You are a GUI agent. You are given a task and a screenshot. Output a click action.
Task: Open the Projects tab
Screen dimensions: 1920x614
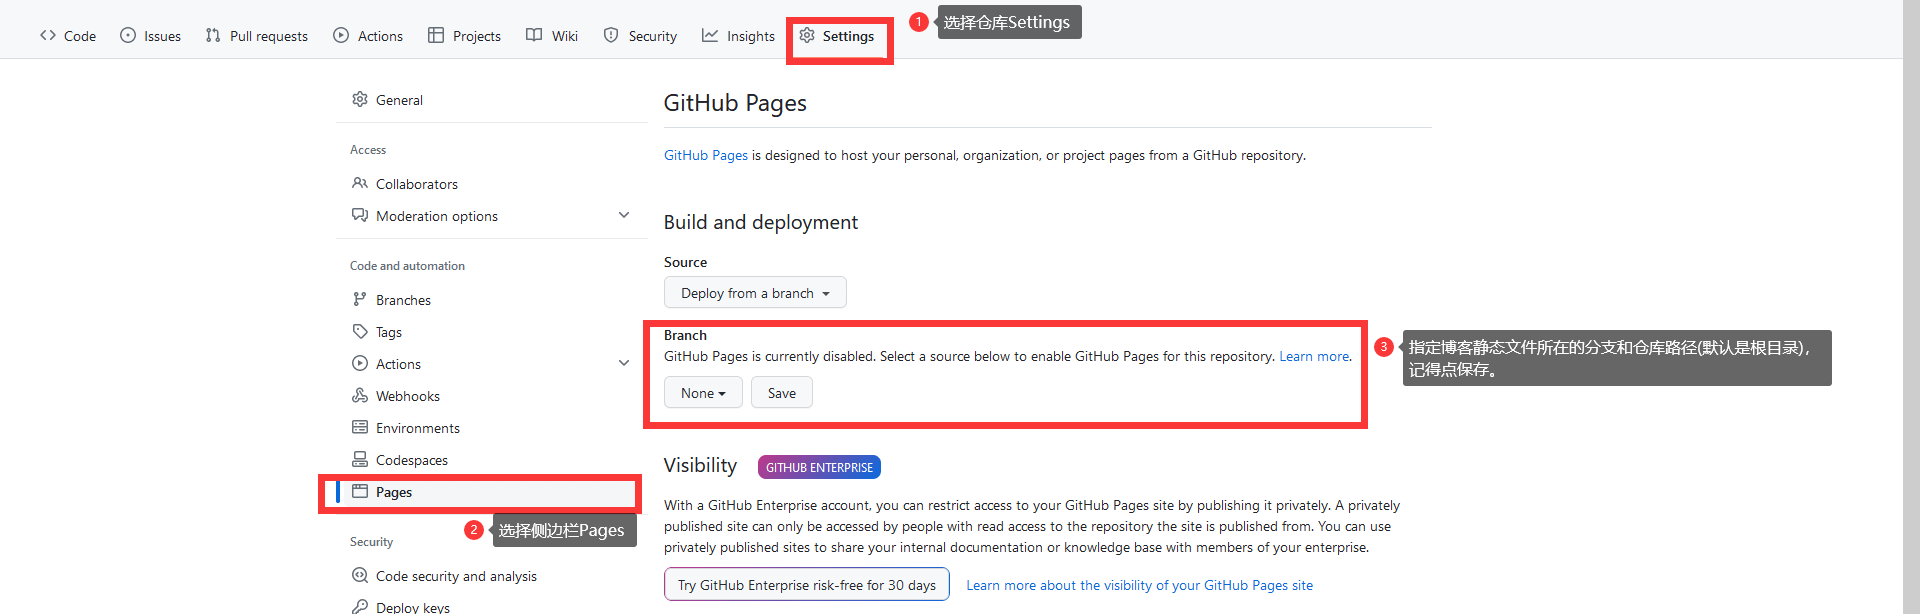point(465,36)
